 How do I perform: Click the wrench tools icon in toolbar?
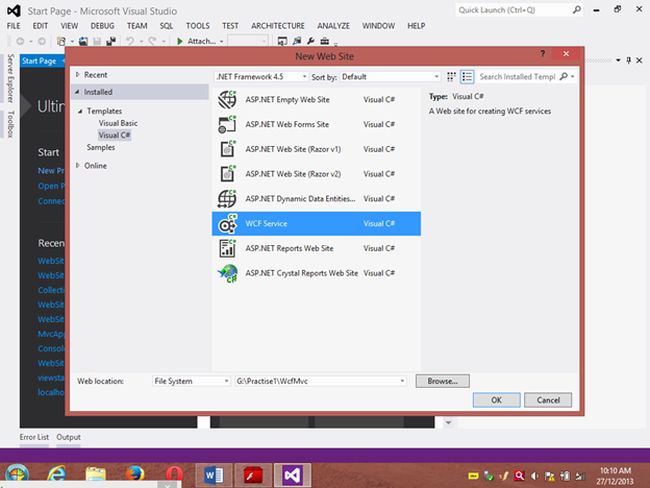coord(311,41)
